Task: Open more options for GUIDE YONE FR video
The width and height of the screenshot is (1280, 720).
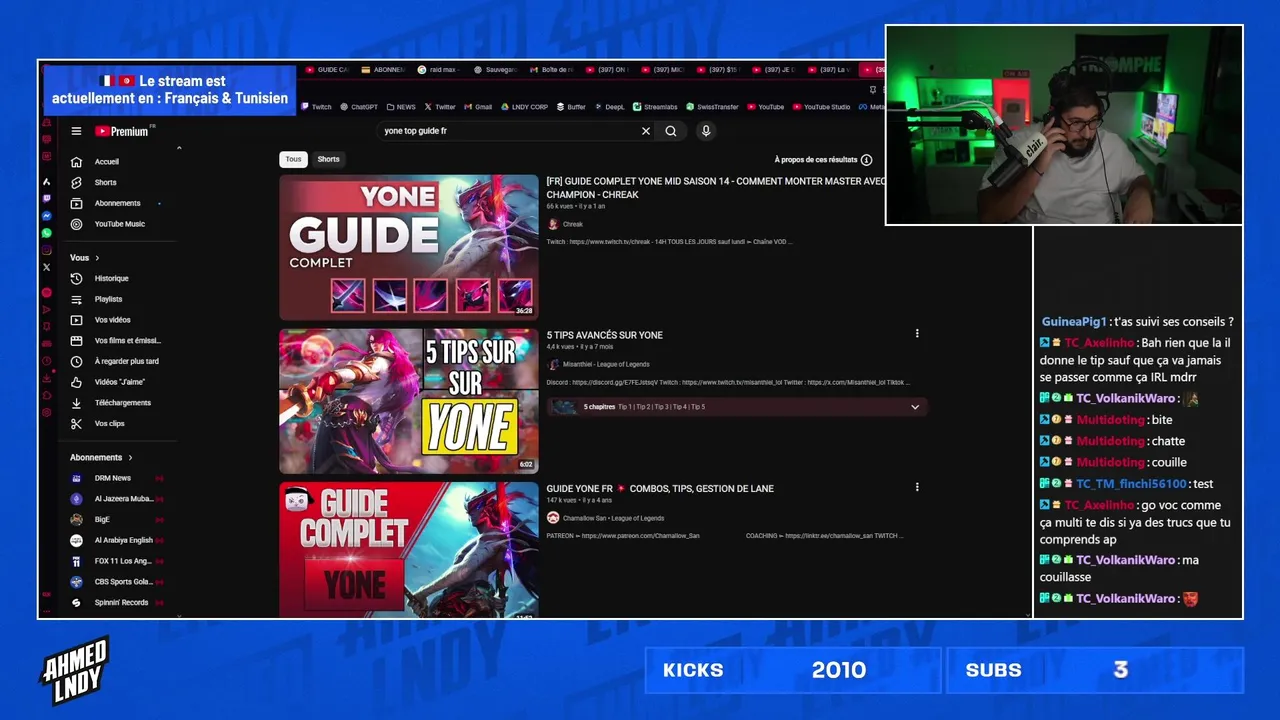Action: [x=917, y=488]
